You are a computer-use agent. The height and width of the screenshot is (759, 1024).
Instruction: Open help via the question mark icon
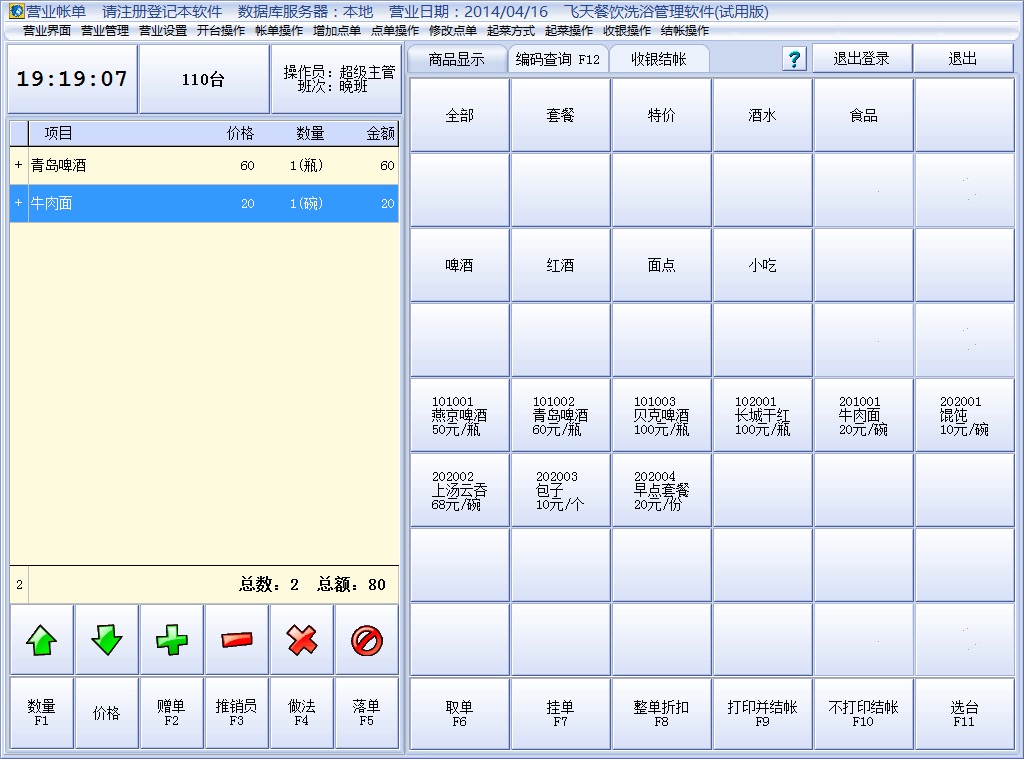click(794, 59)
